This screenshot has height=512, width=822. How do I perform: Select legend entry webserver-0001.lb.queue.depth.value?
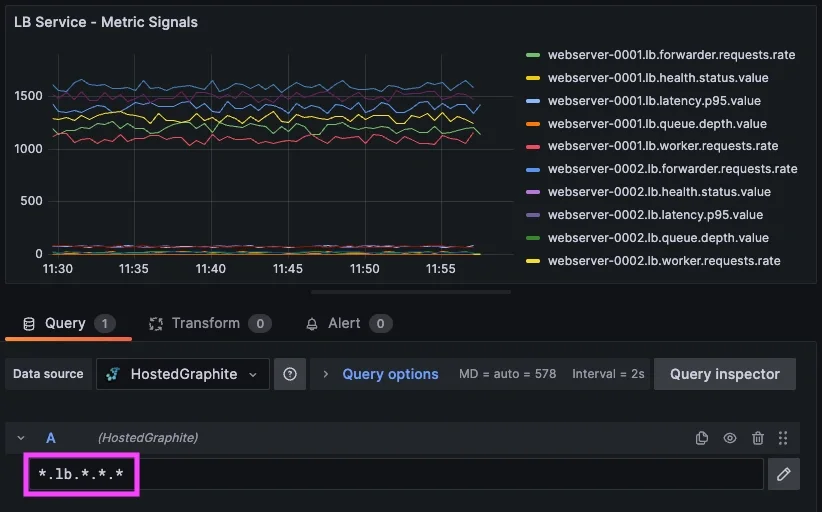point(657,124)
